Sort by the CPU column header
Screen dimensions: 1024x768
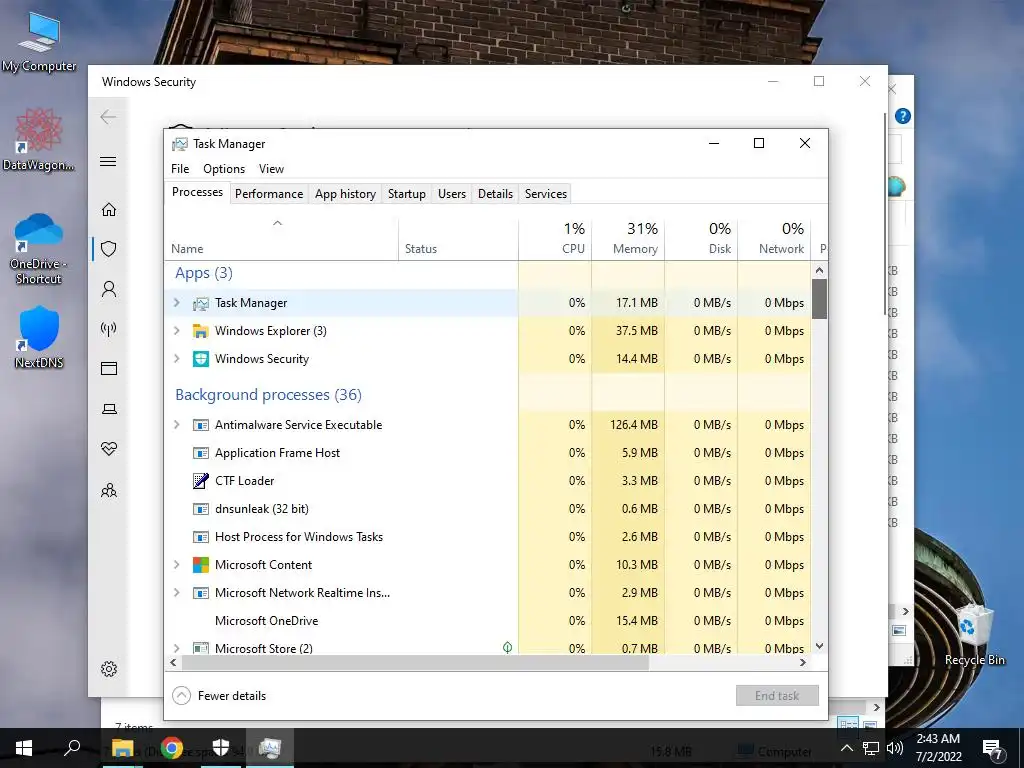click(555, 238)
